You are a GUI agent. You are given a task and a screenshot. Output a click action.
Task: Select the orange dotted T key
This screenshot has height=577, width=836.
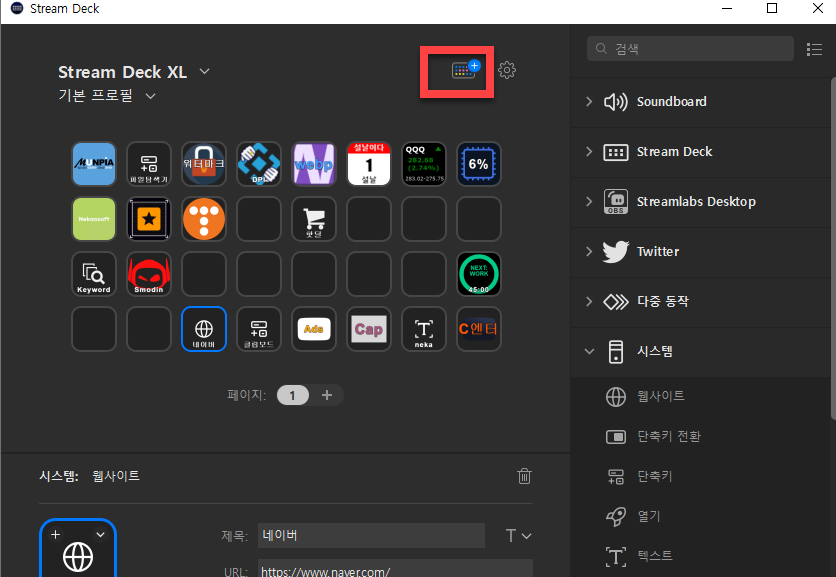point(204,219)
